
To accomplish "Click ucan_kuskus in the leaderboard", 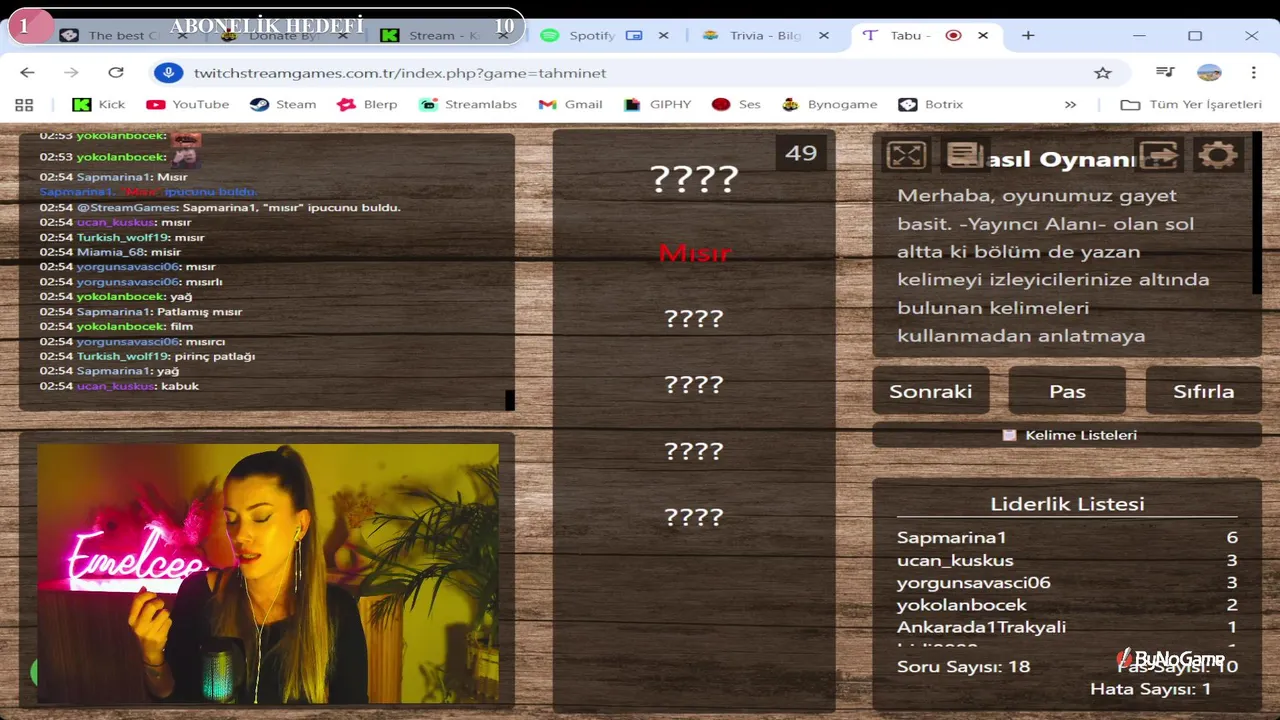I will [955, 560].
